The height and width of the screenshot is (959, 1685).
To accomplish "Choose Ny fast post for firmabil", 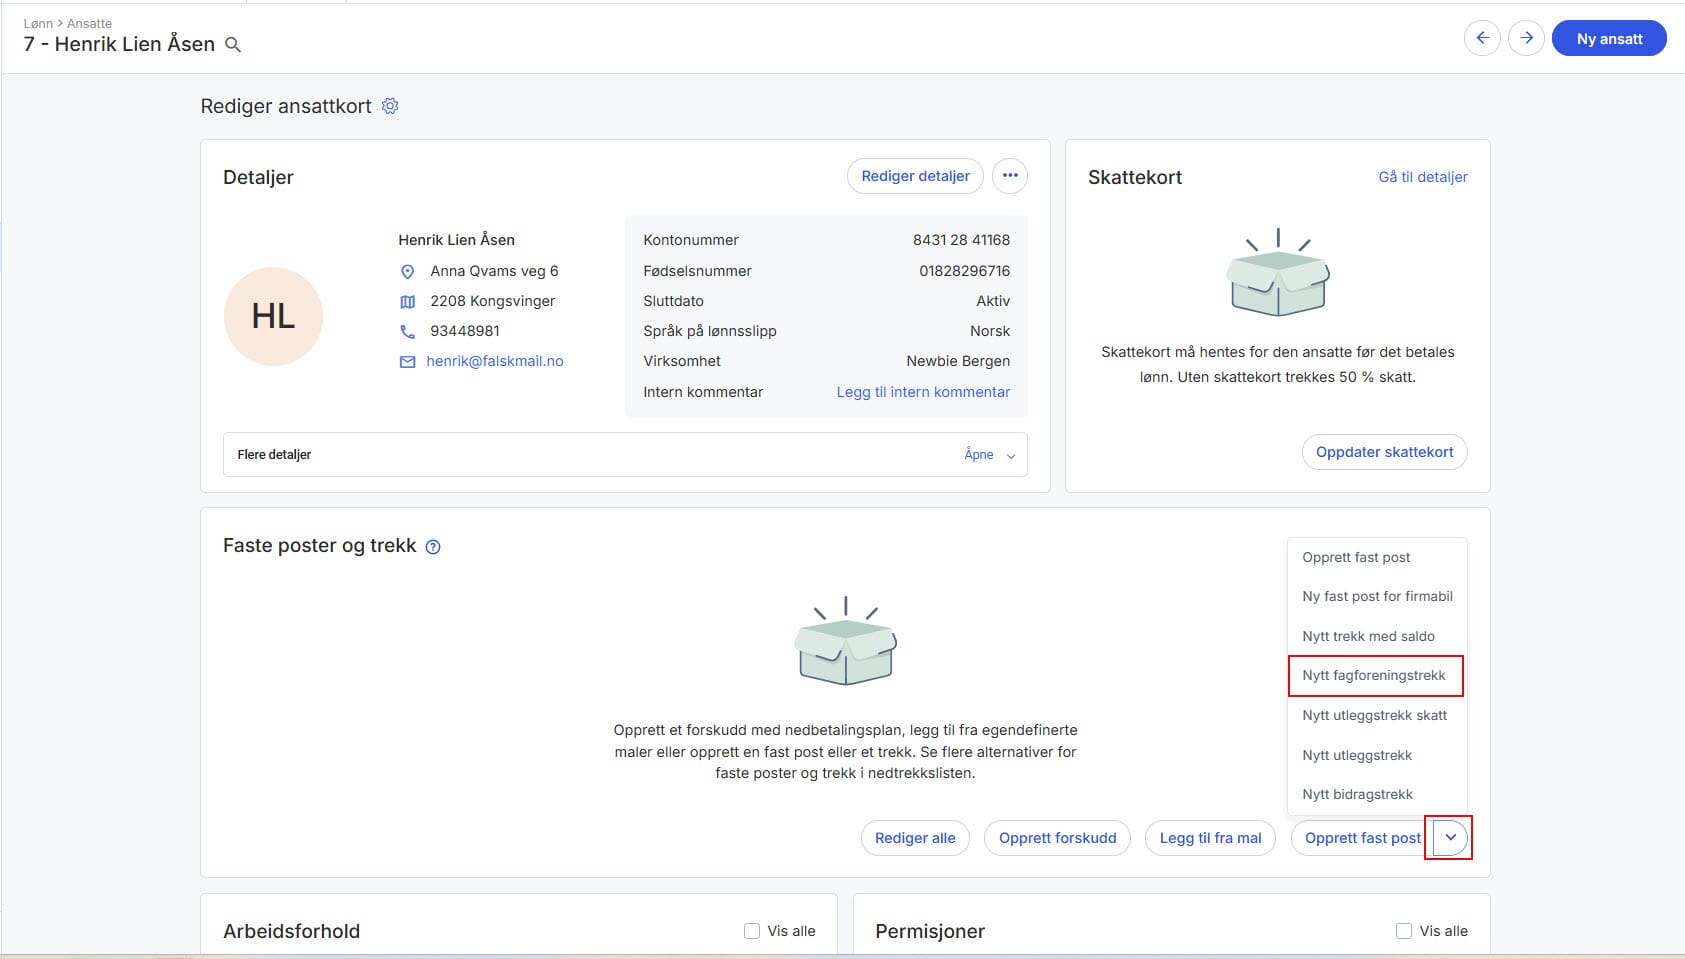I will (1377, 596).
